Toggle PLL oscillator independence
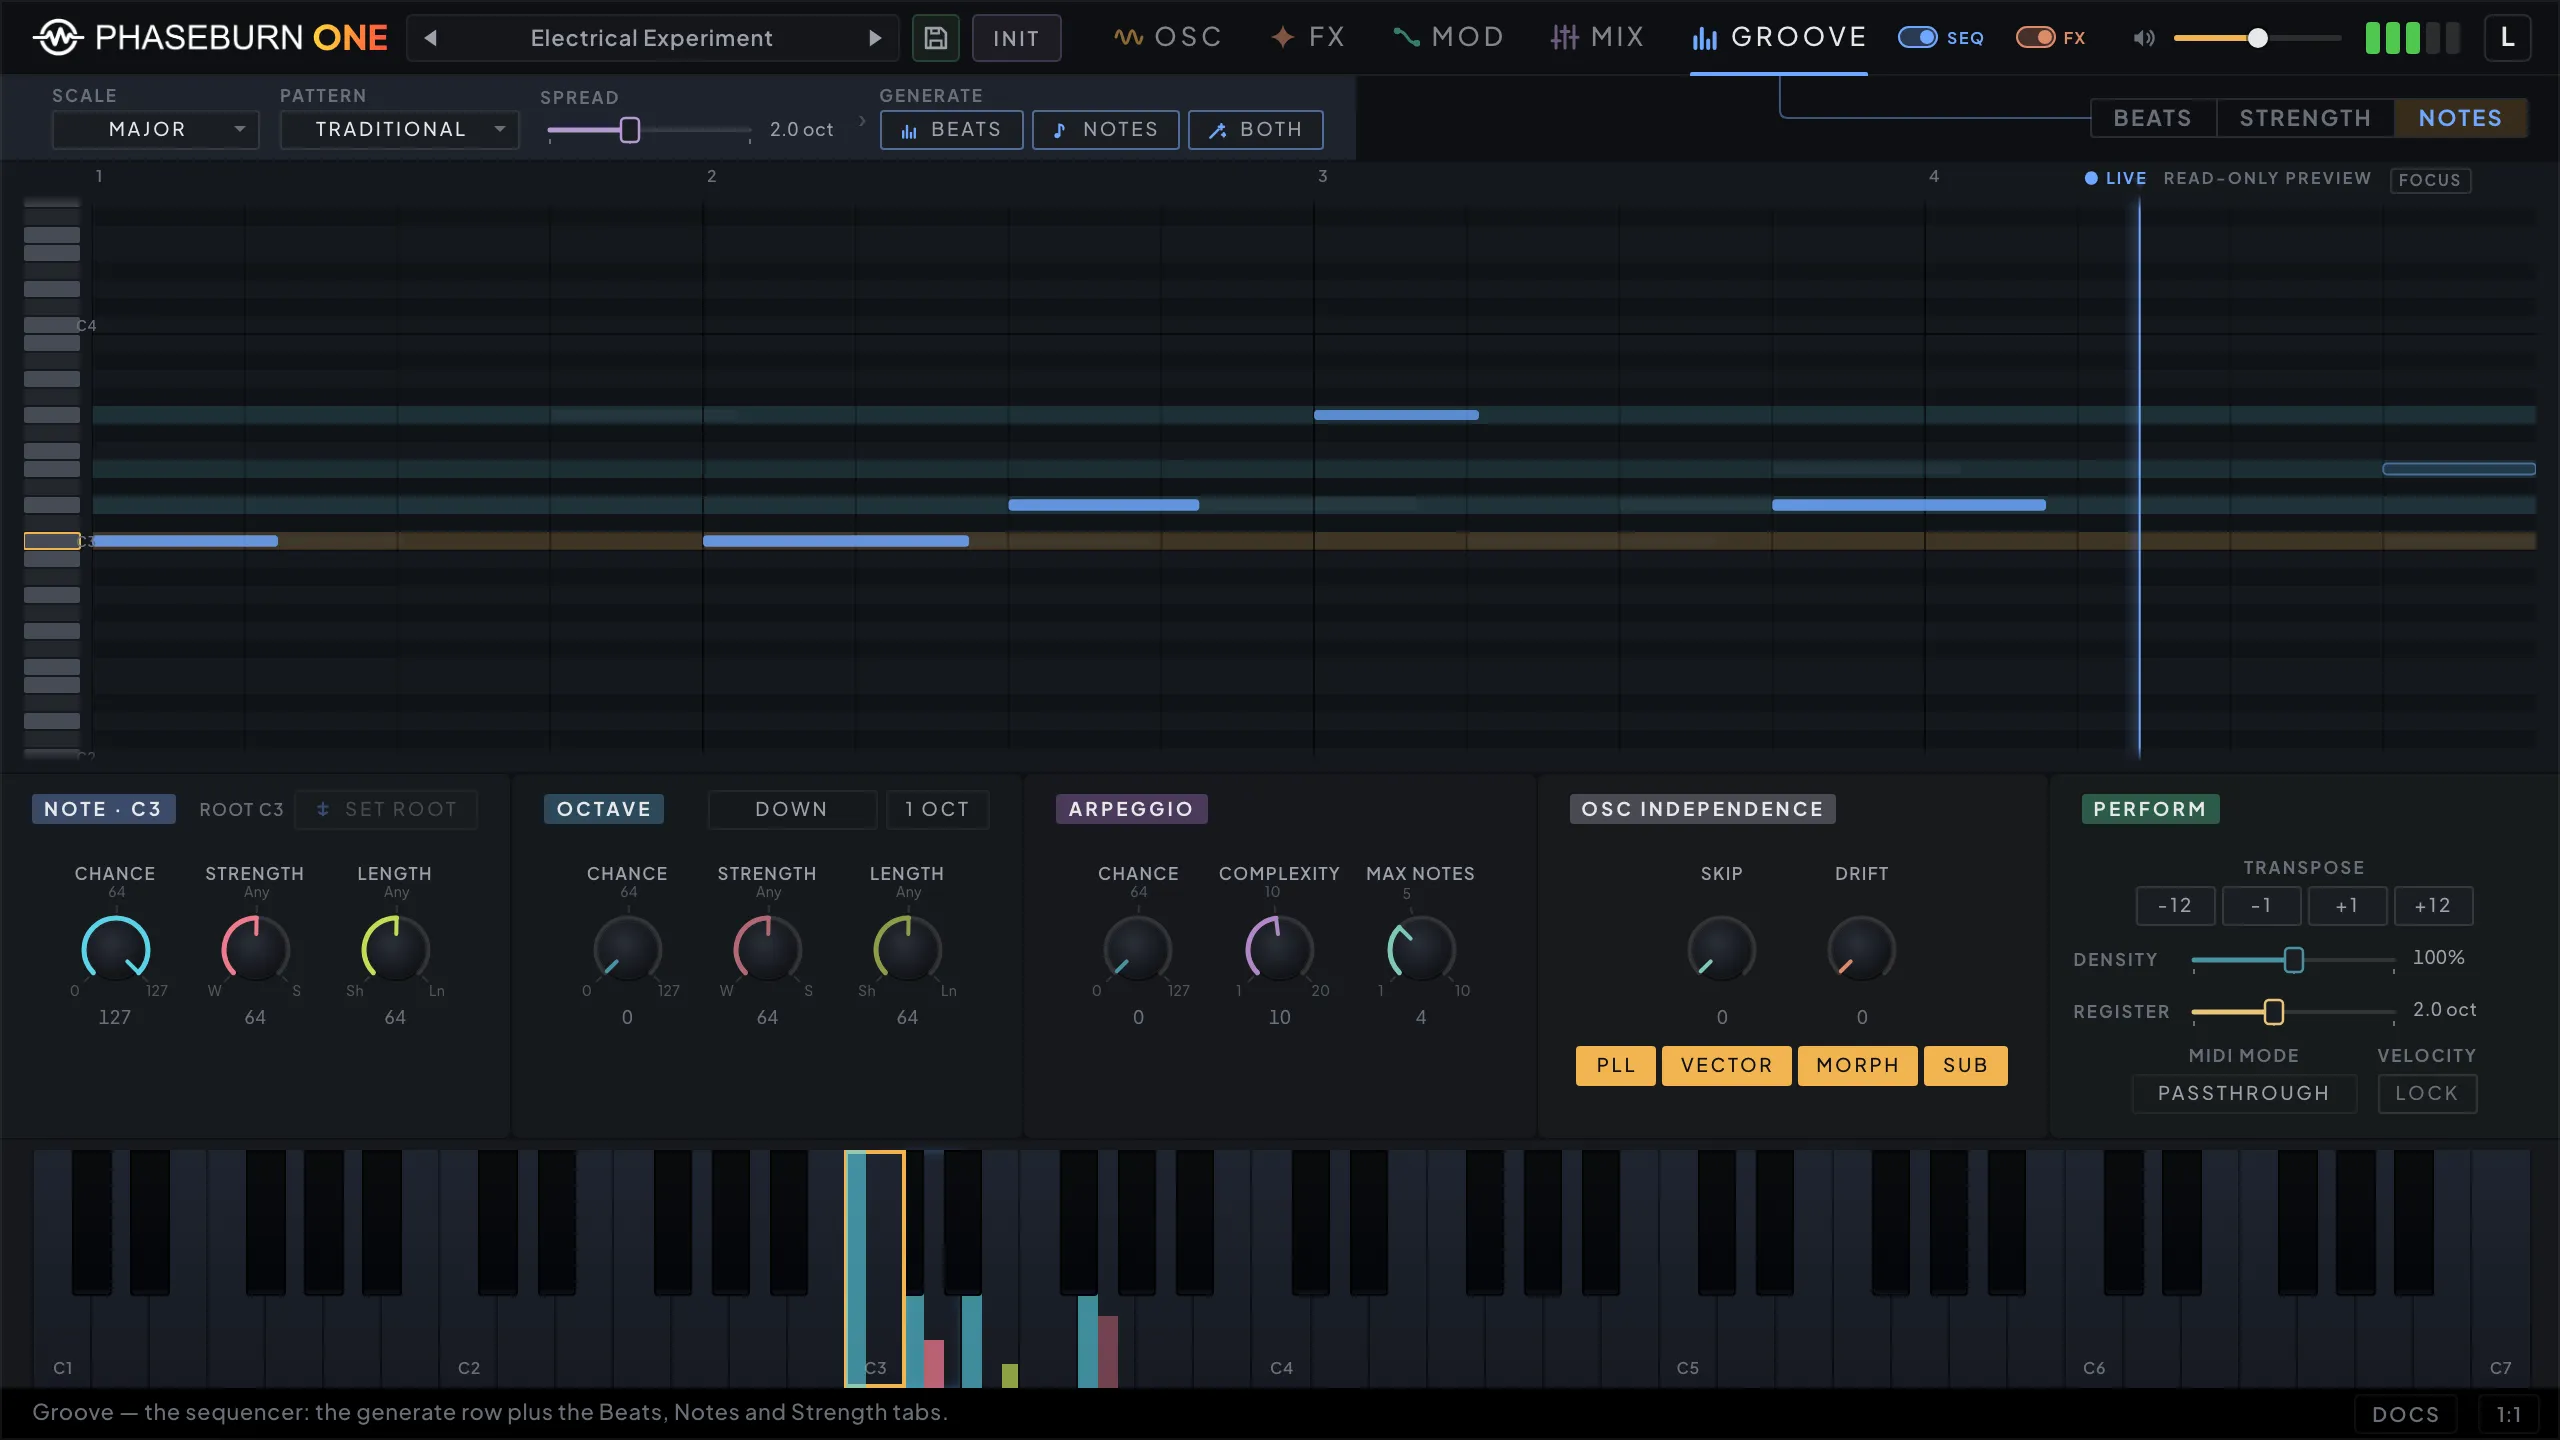The width and height of the screenshot is (2560, 1440). tap(1615, 1065)
